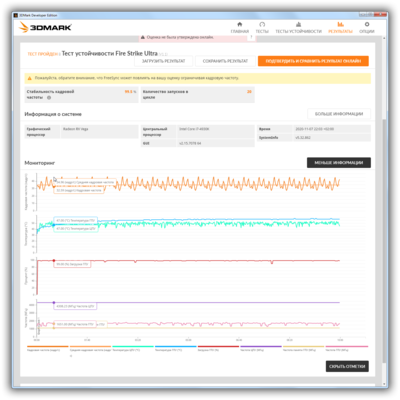400x400 pixels.
Task: Click the orange validate and compare online button
Action: click(x=313, y=61)
